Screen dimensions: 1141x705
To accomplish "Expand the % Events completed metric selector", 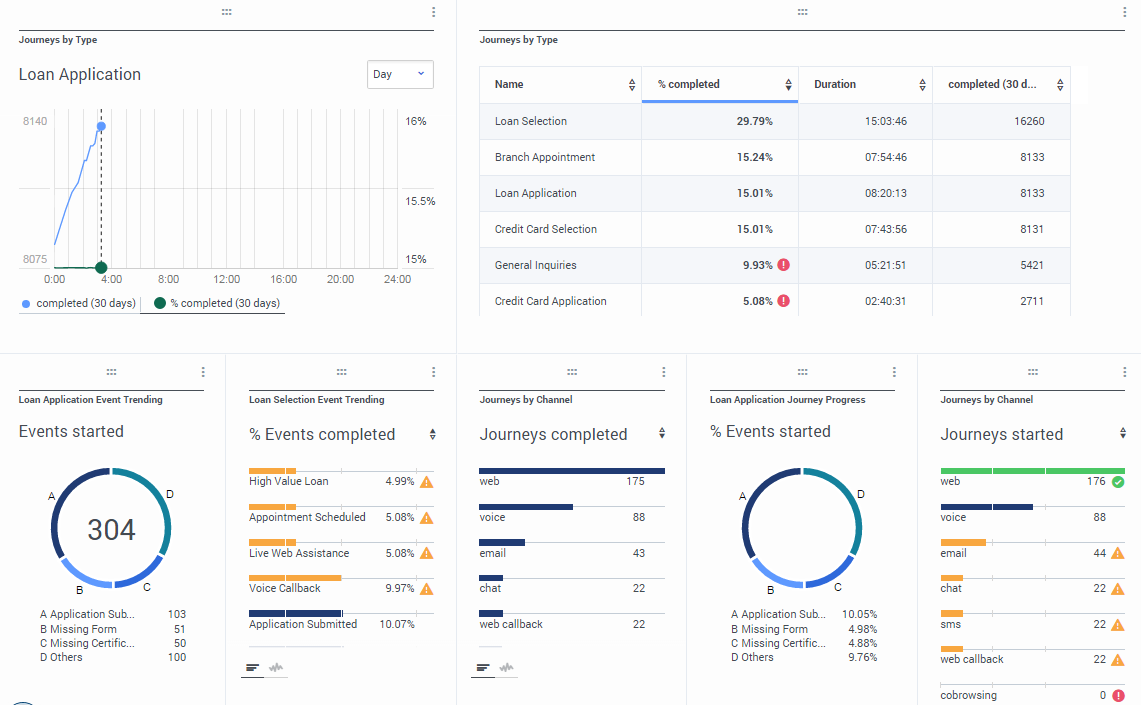I will pos(432,435).
